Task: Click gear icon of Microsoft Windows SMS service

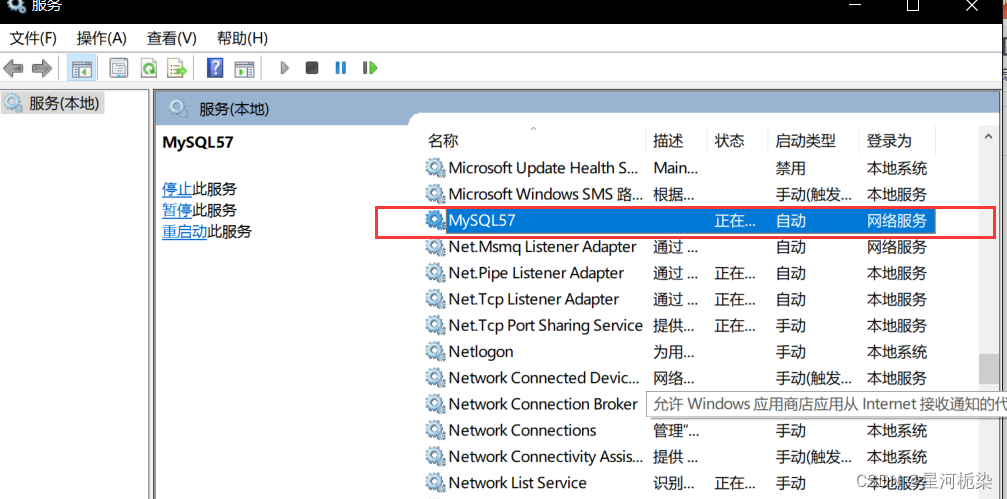Action: (x=435, y=194)
